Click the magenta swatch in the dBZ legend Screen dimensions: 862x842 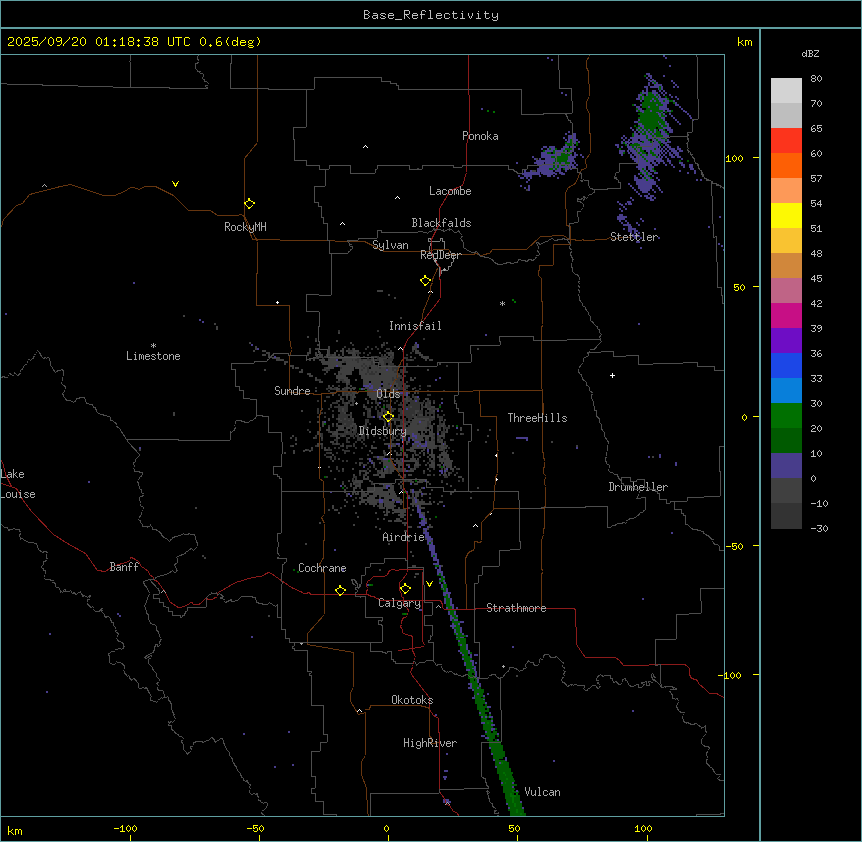pyautogui.click(x=786, y=315)
